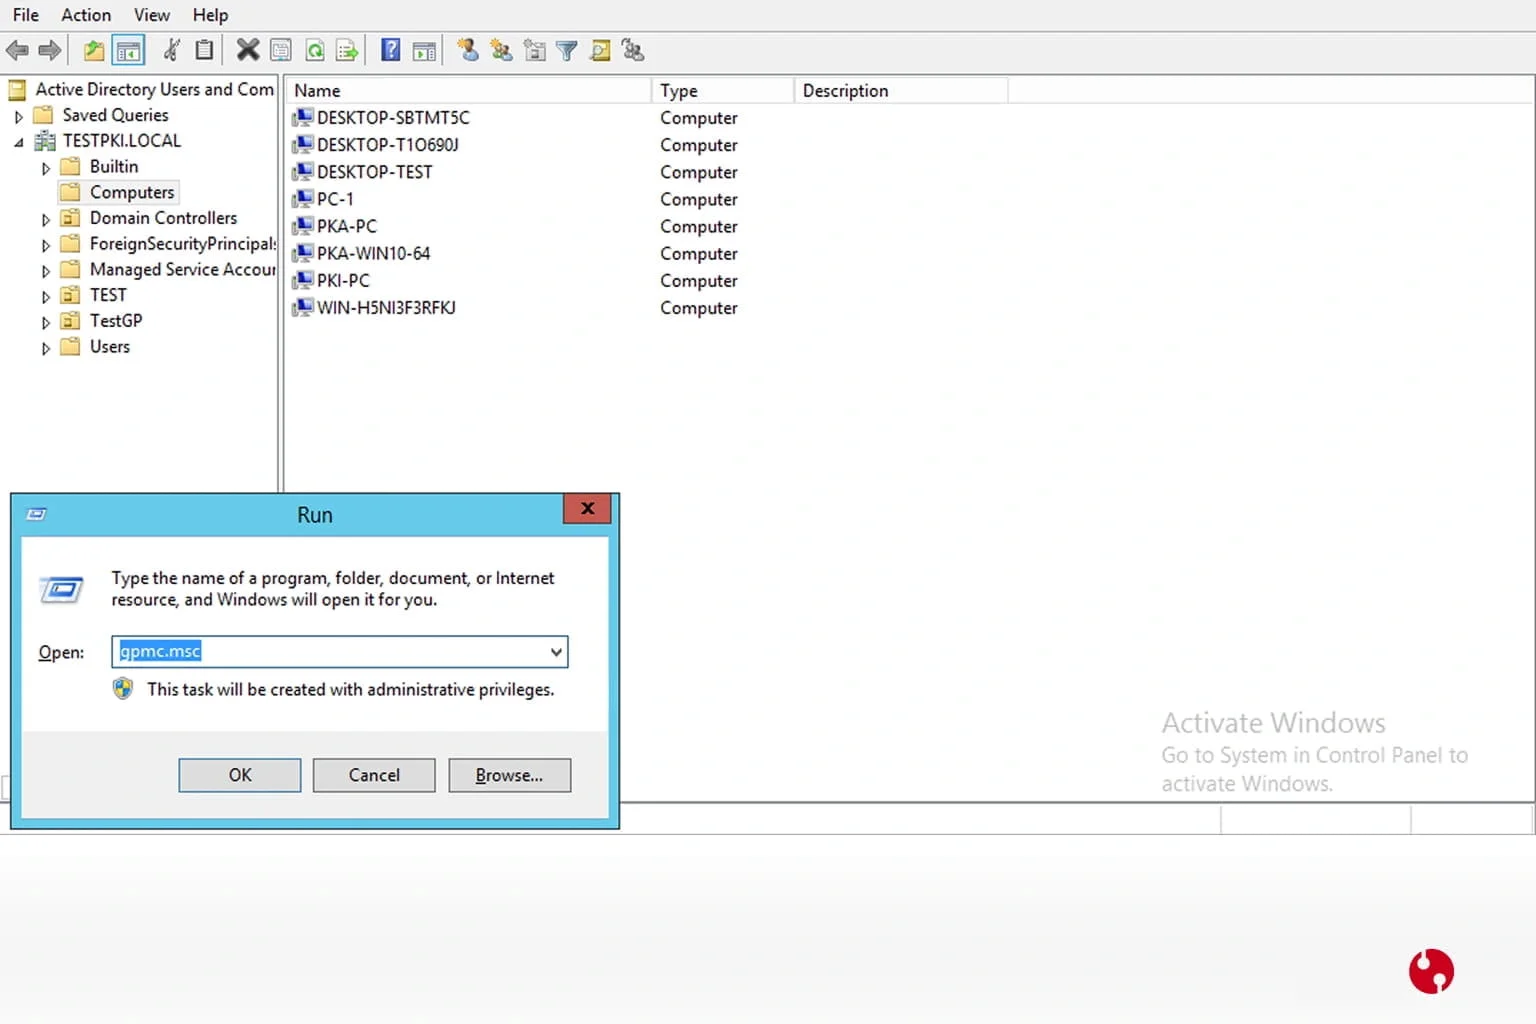The width and height of the screenshot is (1536, 1024).
Task: Select the WIN-H5NI3F3RFKJ computer entry
Action: tap(374, 308)
